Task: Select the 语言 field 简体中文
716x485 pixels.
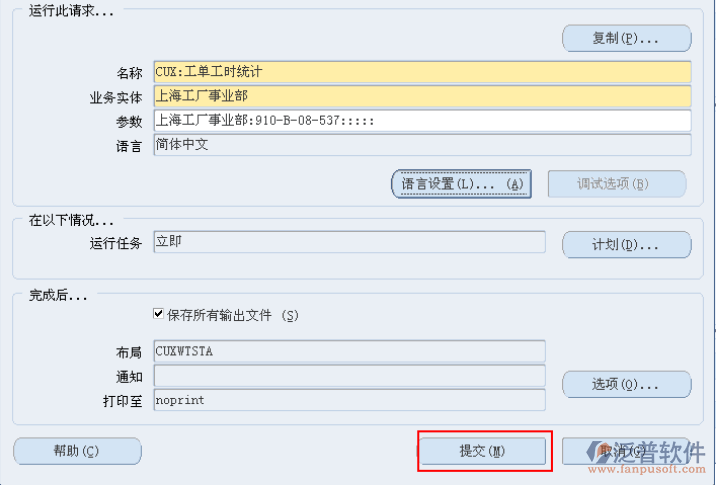Action: click(x=422, y=146)
